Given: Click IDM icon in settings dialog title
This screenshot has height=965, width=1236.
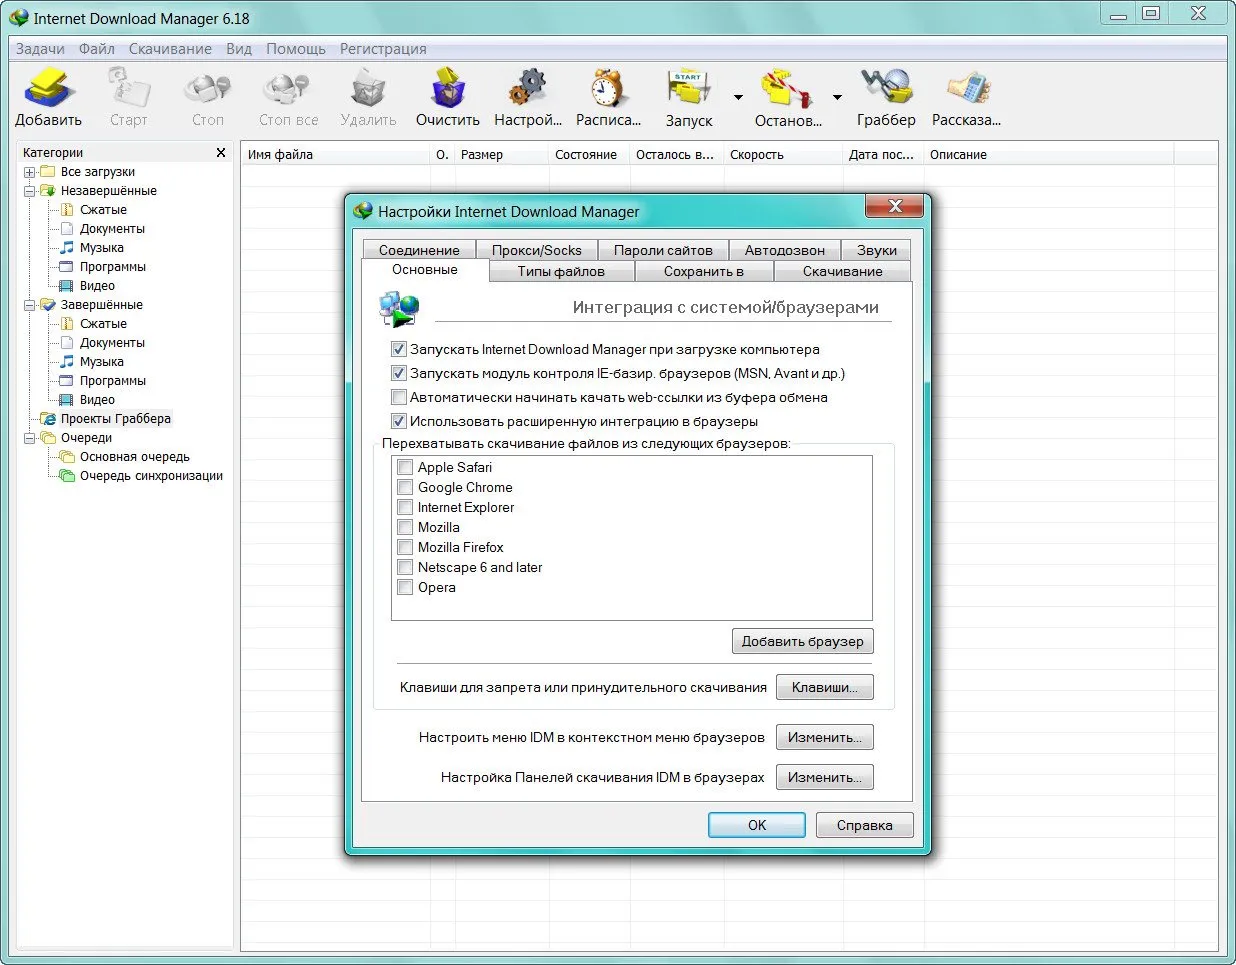Looking at the screenshot, I should coord(363,211).
